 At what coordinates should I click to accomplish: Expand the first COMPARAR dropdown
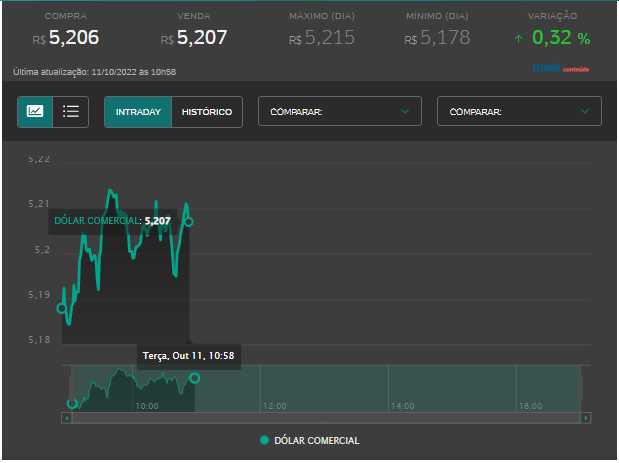pos(340,112)
